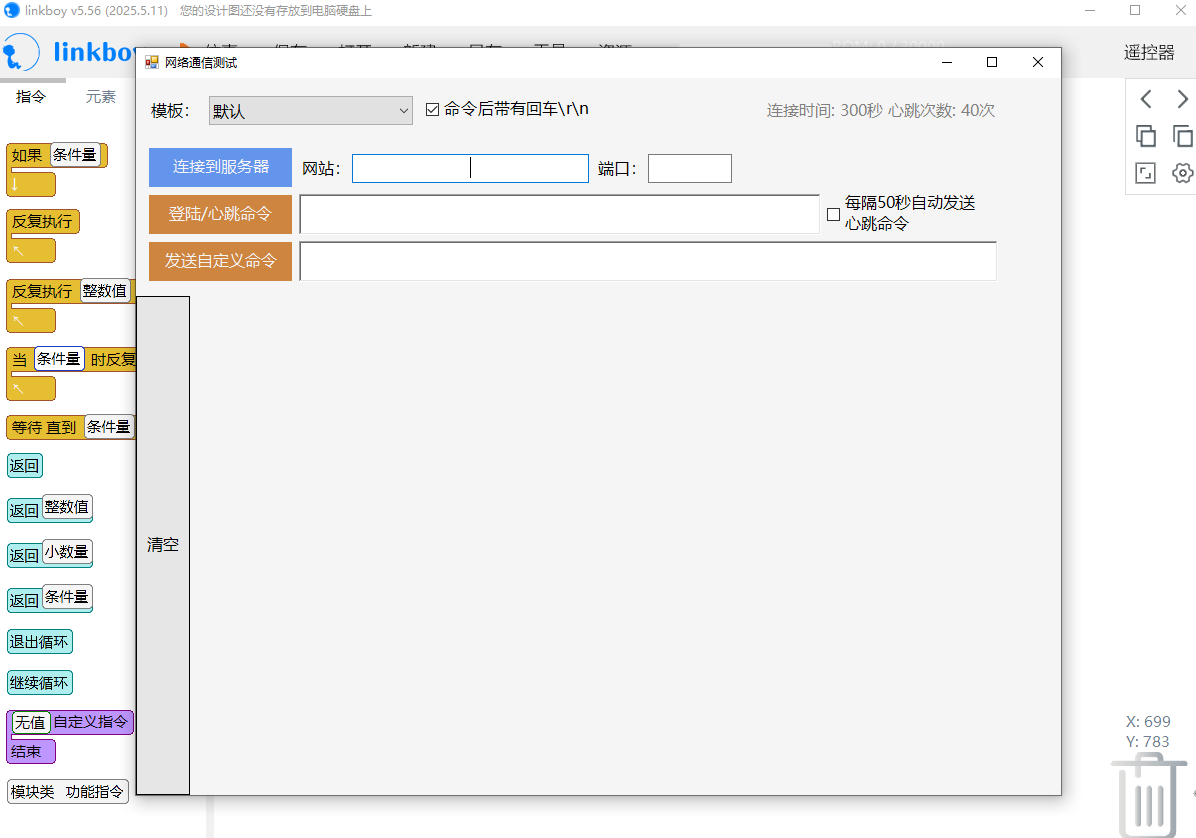The height and width of the screenshot is (838, 1196).
Task: Click the 端口 input field
Action: point(689,169)
